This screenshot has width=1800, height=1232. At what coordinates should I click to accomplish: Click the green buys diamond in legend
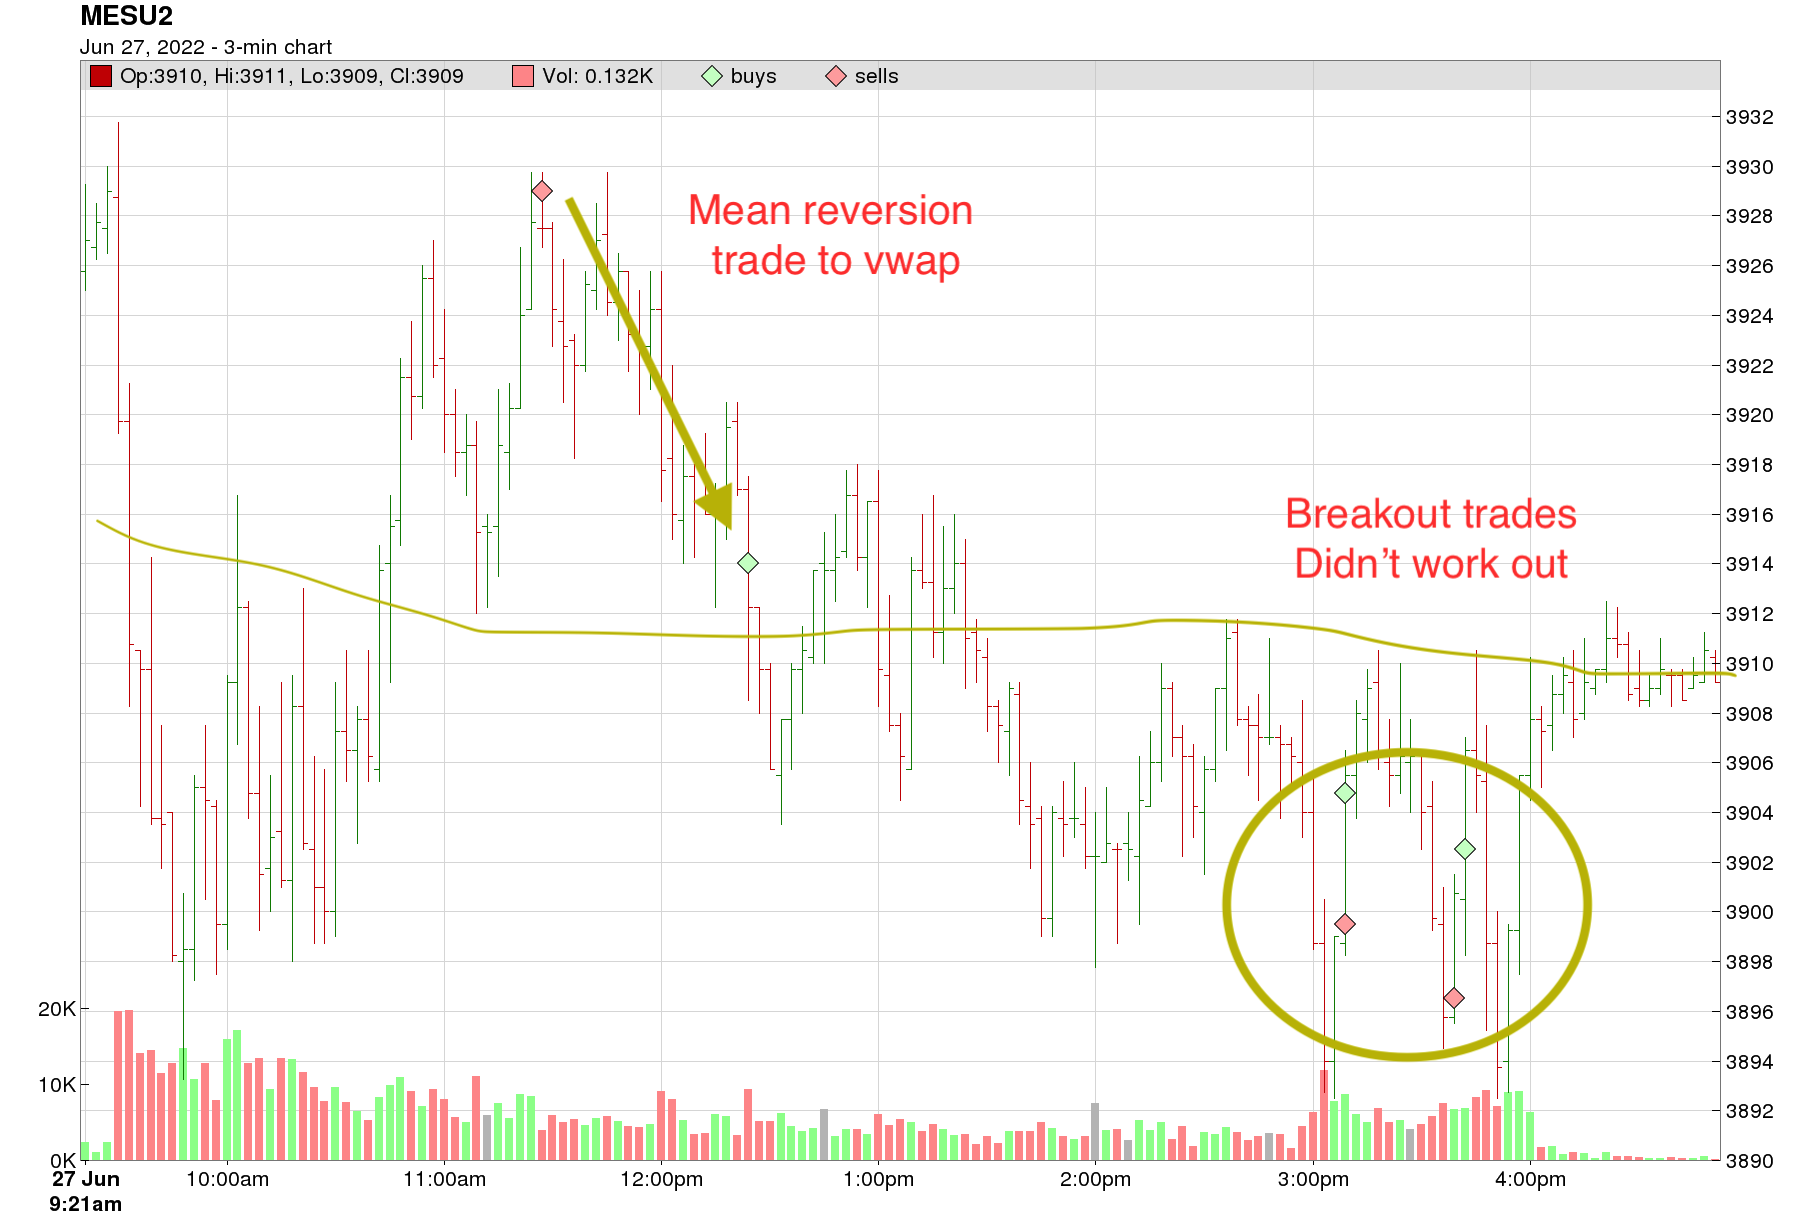711,76
